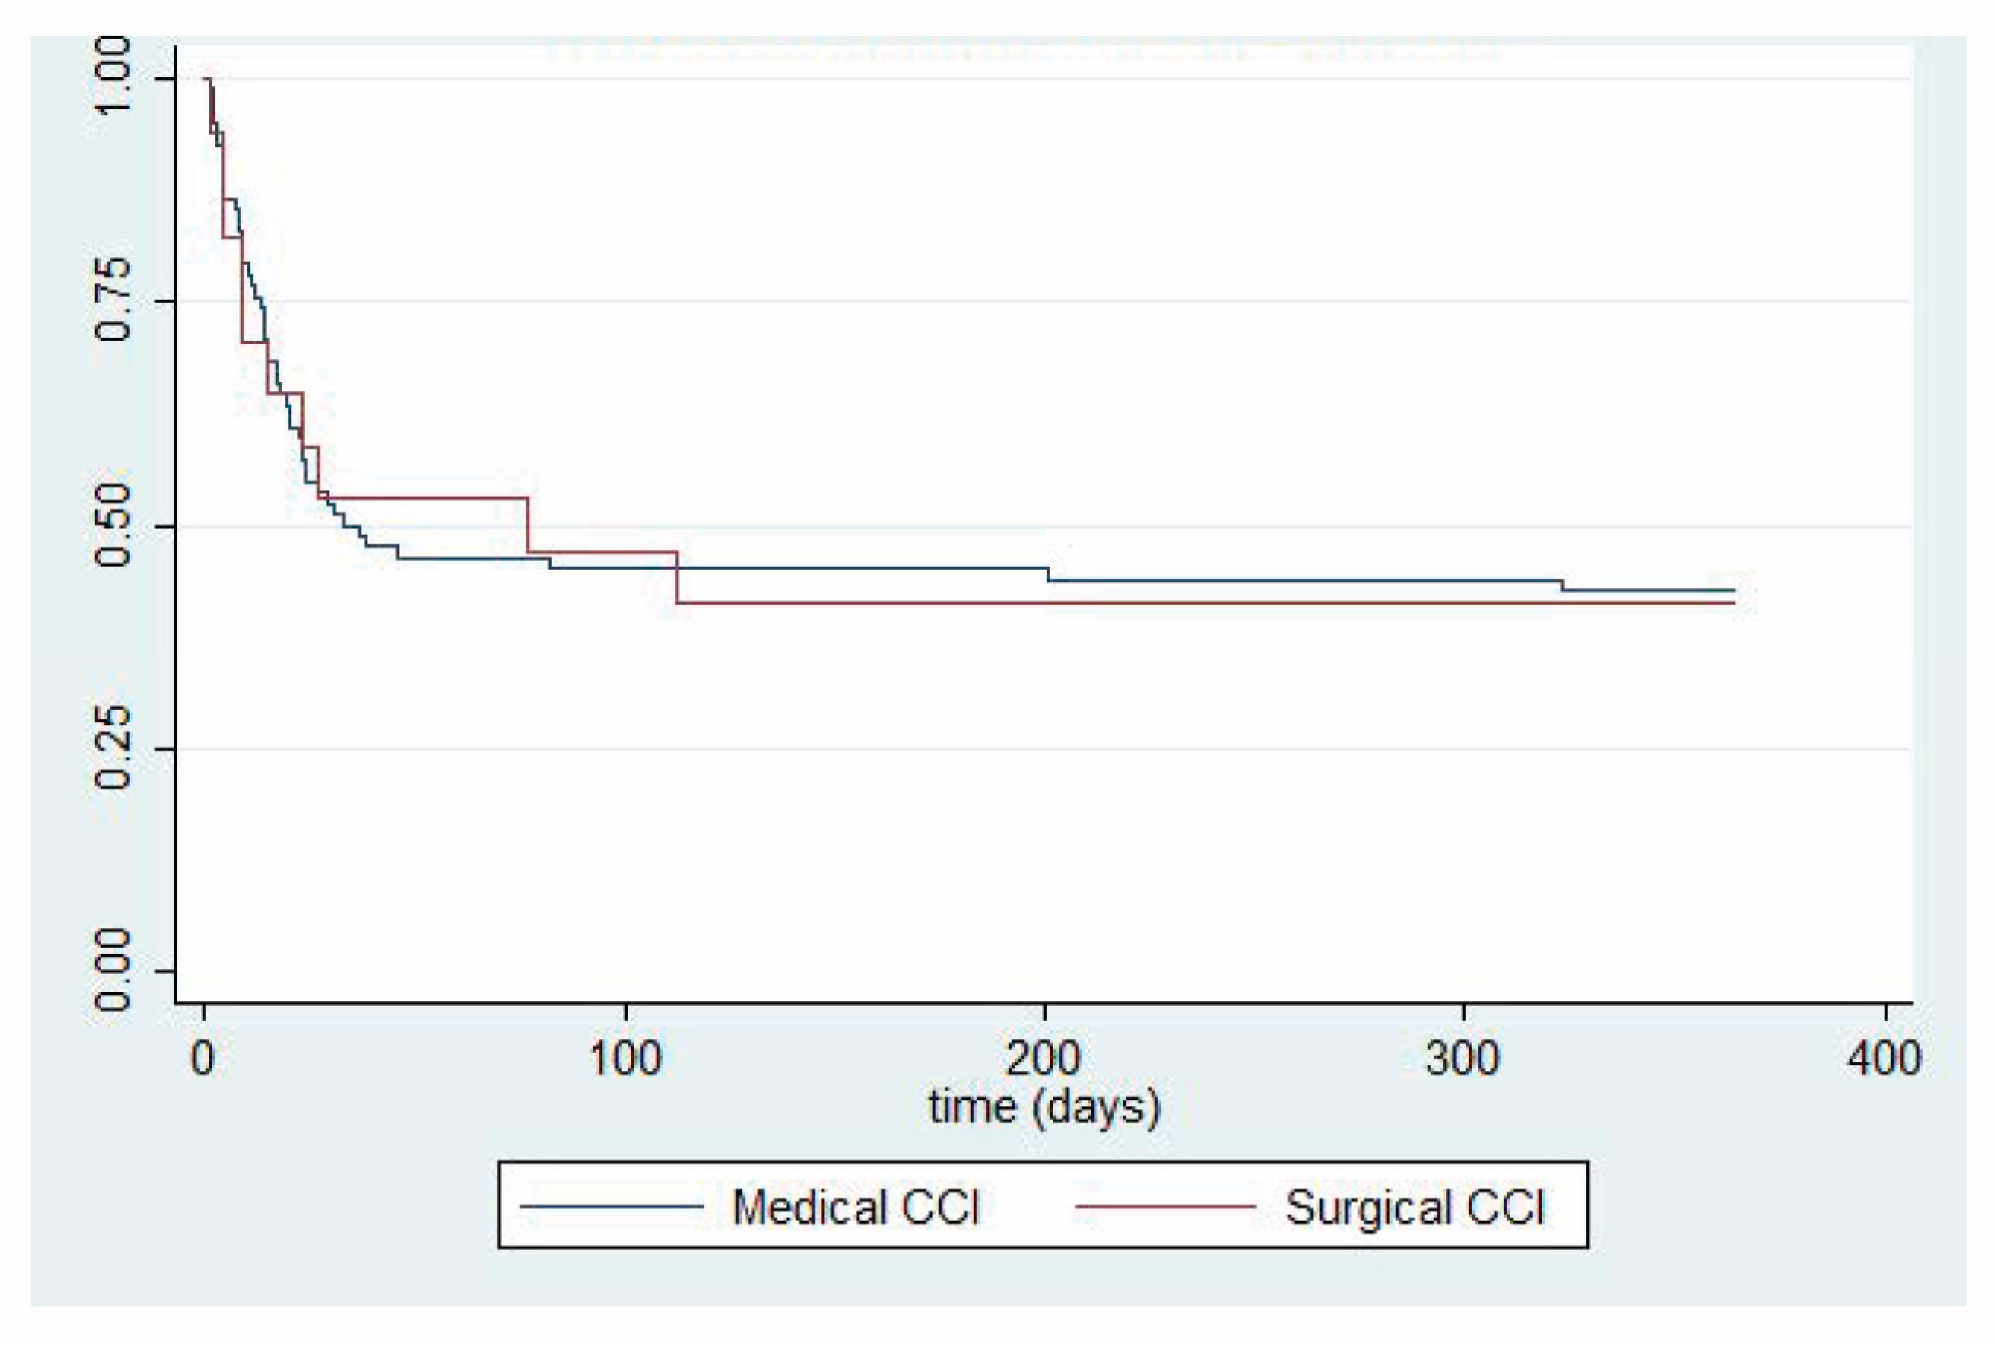The width and height of the screenshot is (1995, 1346).
Task: Click the blue curve's step at day 200
Action: [x=1047, y=575]
